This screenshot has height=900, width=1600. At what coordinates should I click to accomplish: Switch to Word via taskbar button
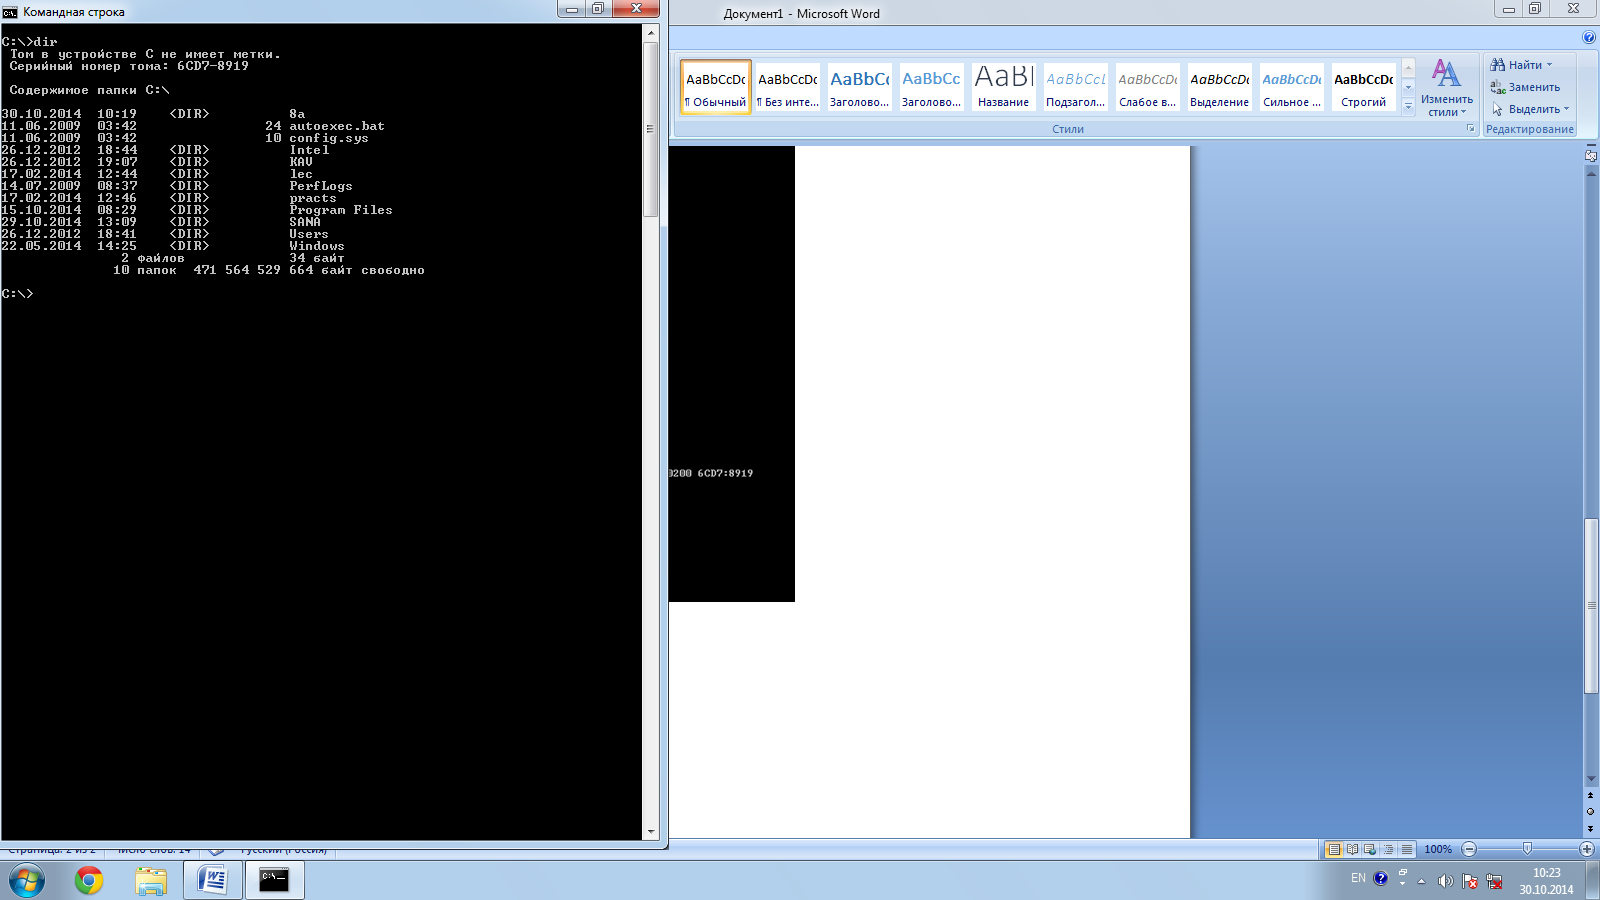tap(213, 881)
